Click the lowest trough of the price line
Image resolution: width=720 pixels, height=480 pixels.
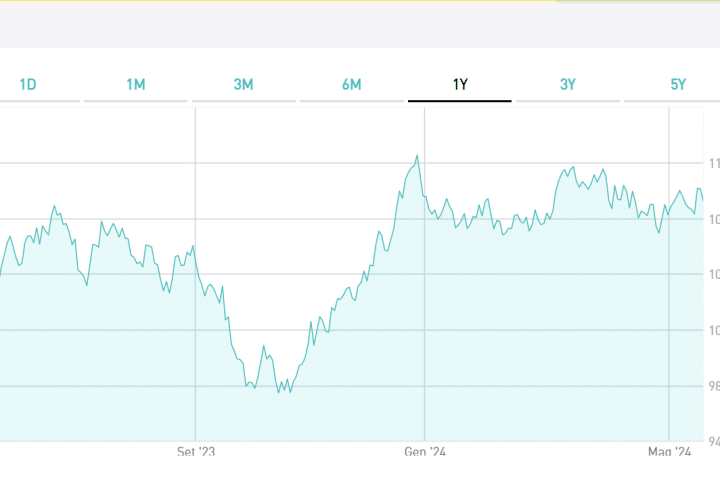click(x=279, y=392)
